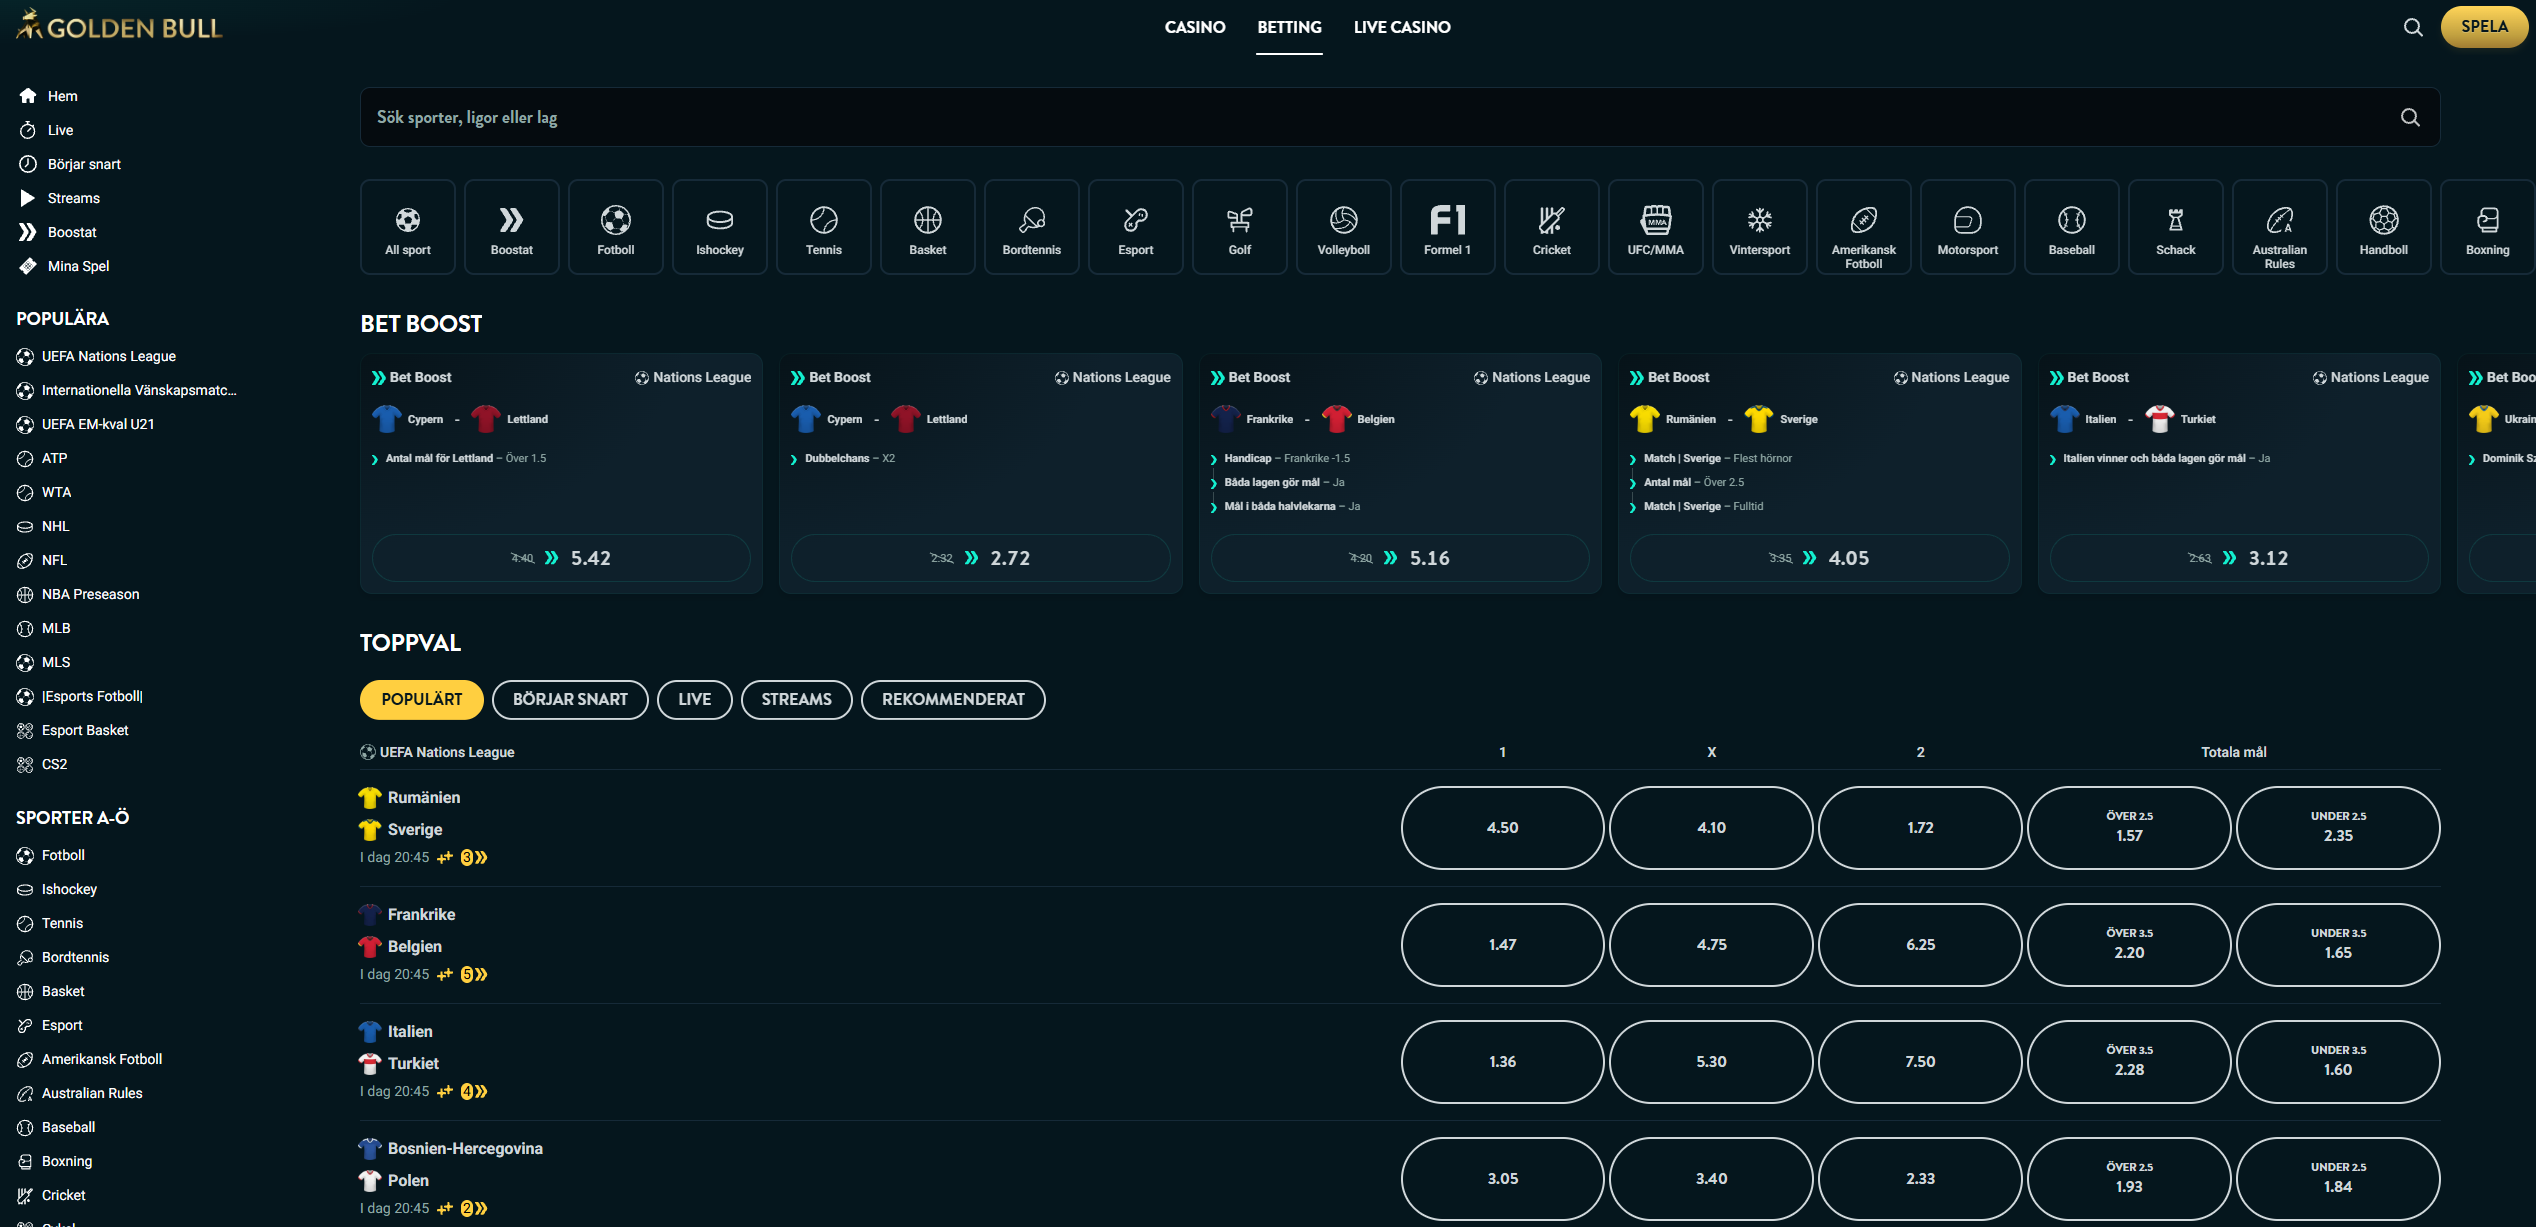
Task: Select odds 4.50 for Rumänien win
Action: [1502, 828]
